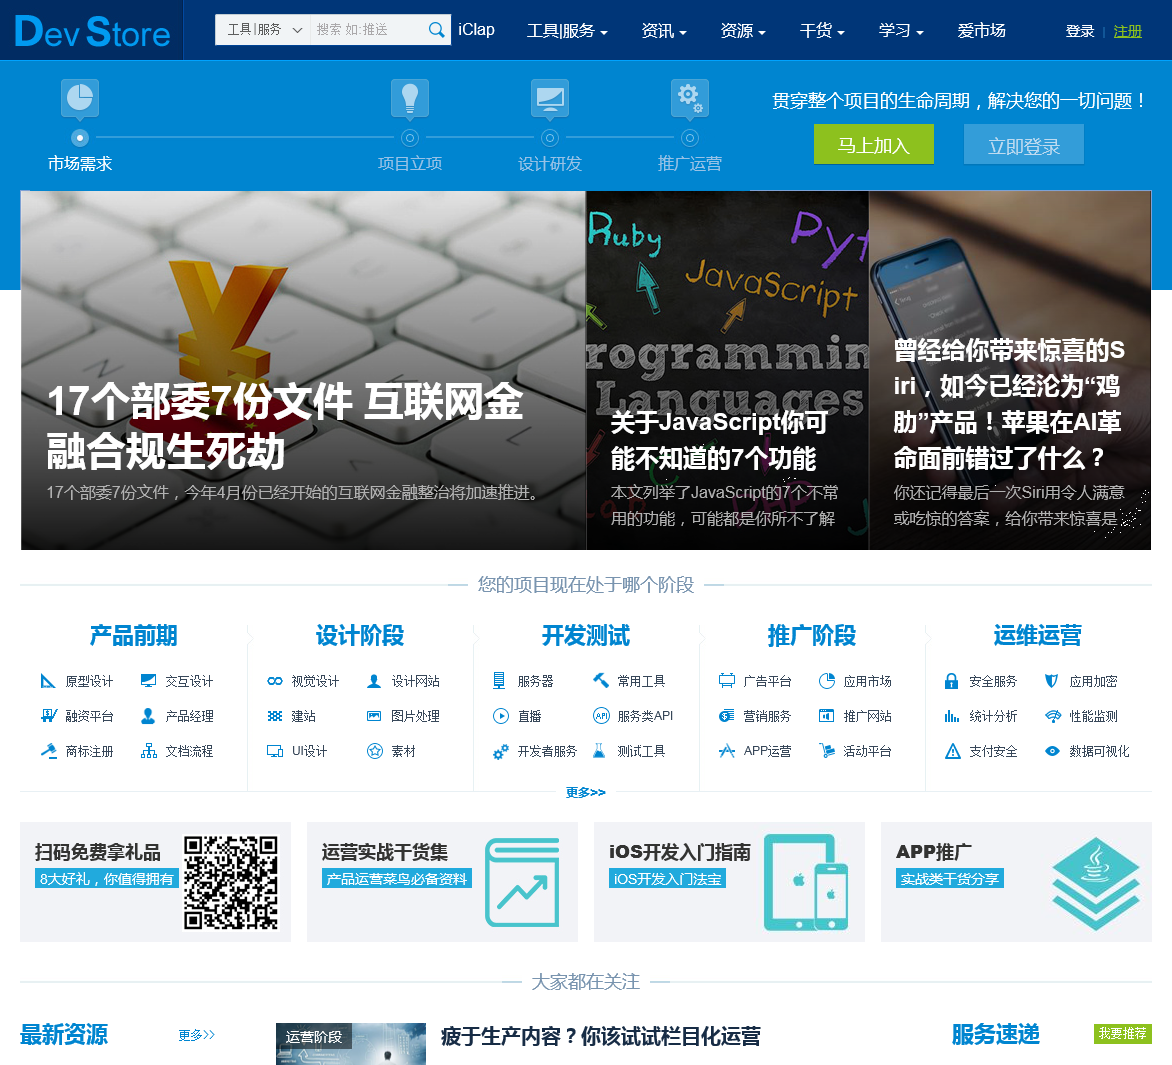Expand the 资讯 navigation menu
1172x1065 pixels.
tap(664, 31)
